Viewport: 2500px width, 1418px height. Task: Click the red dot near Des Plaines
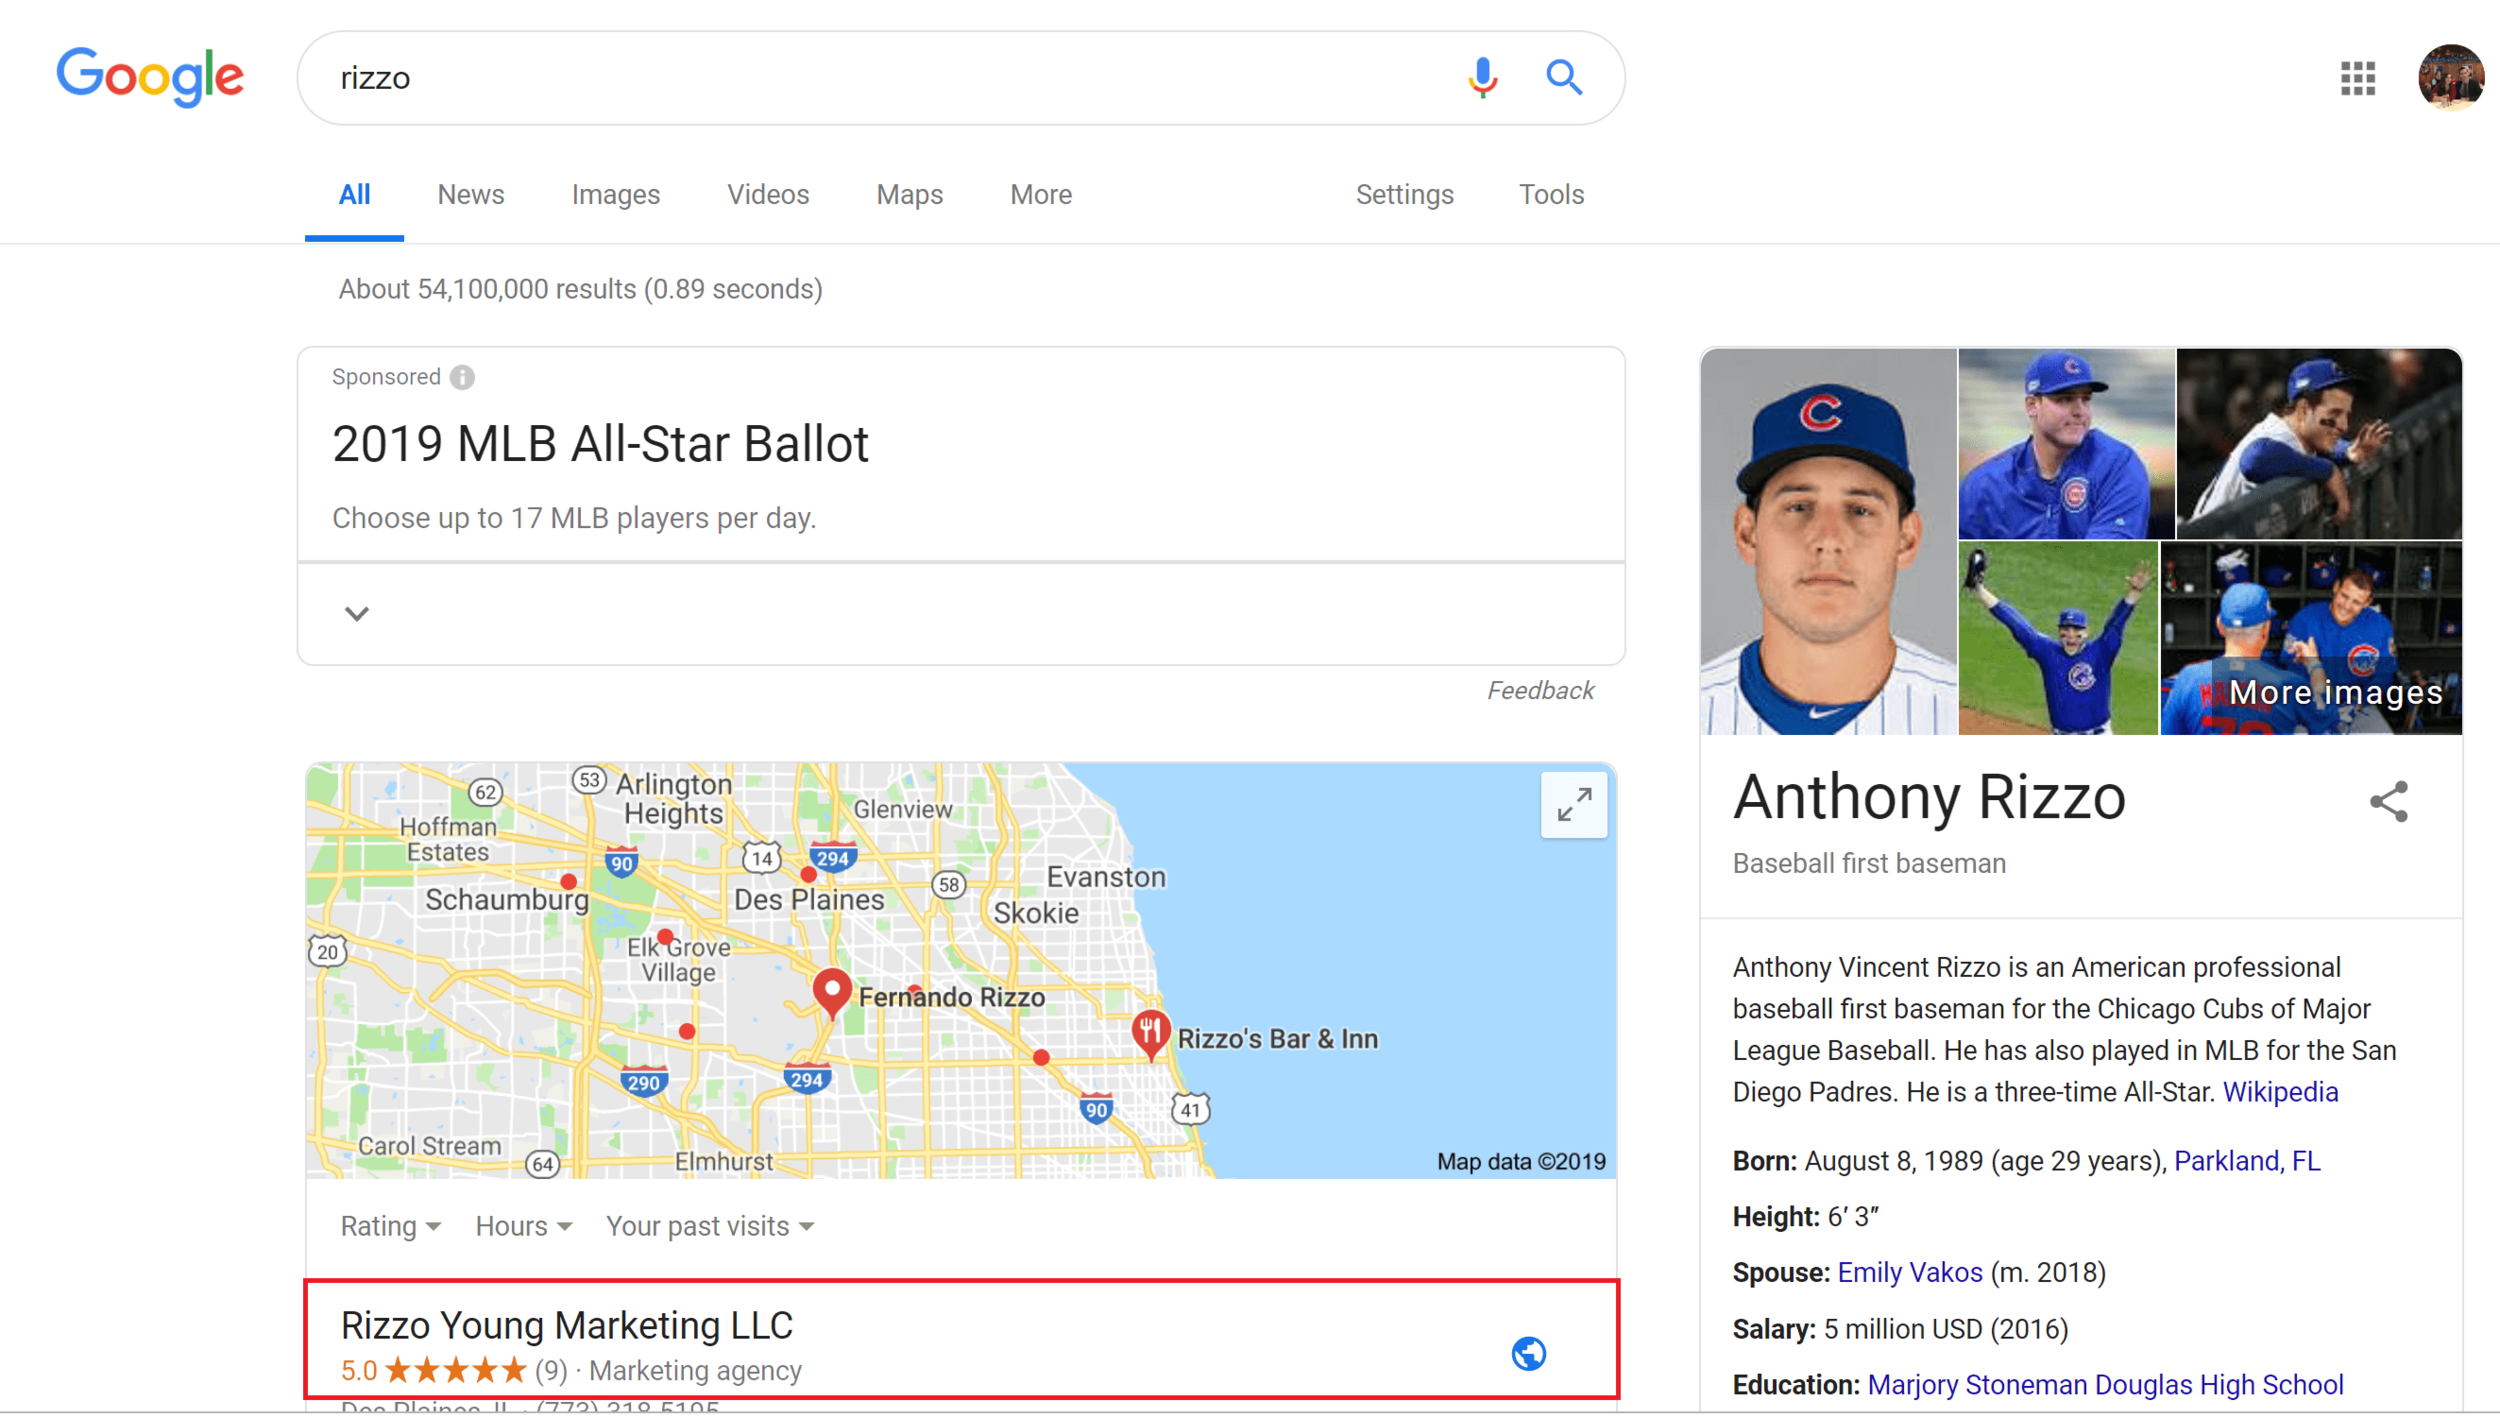(x=808, y=875)
